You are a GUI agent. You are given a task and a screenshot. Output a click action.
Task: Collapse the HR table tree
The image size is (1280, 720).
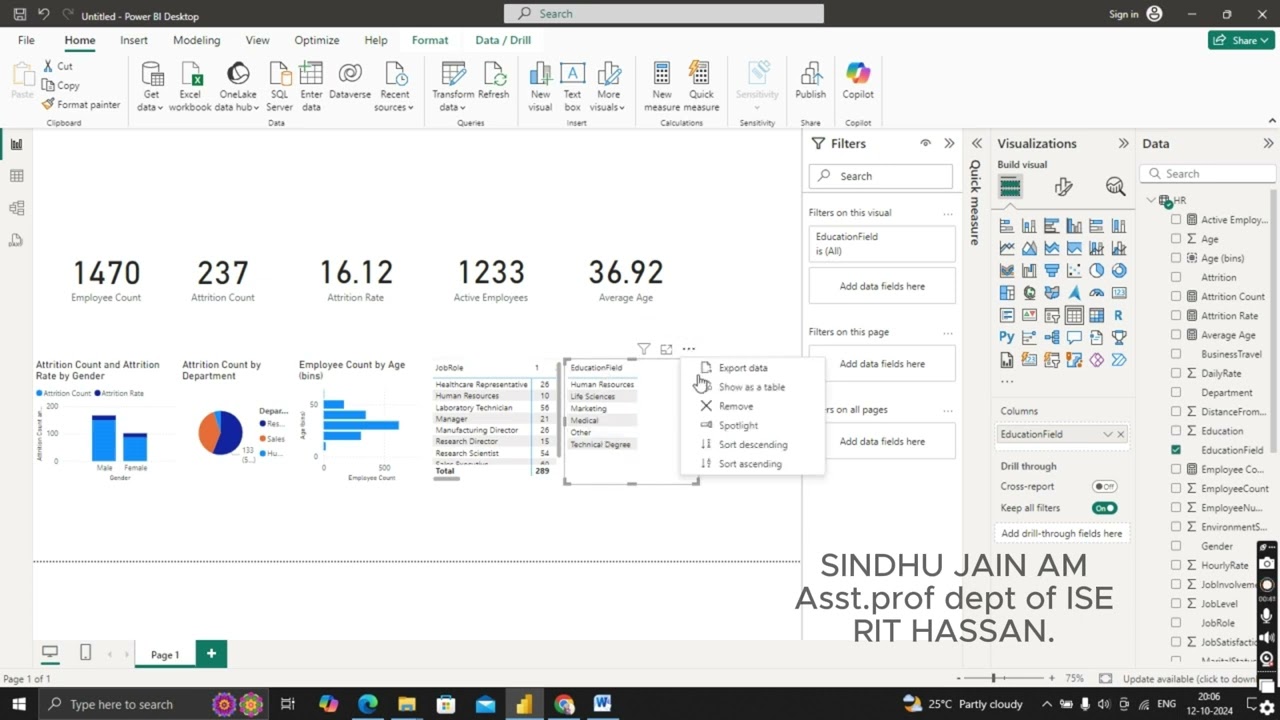(1151, 201)
